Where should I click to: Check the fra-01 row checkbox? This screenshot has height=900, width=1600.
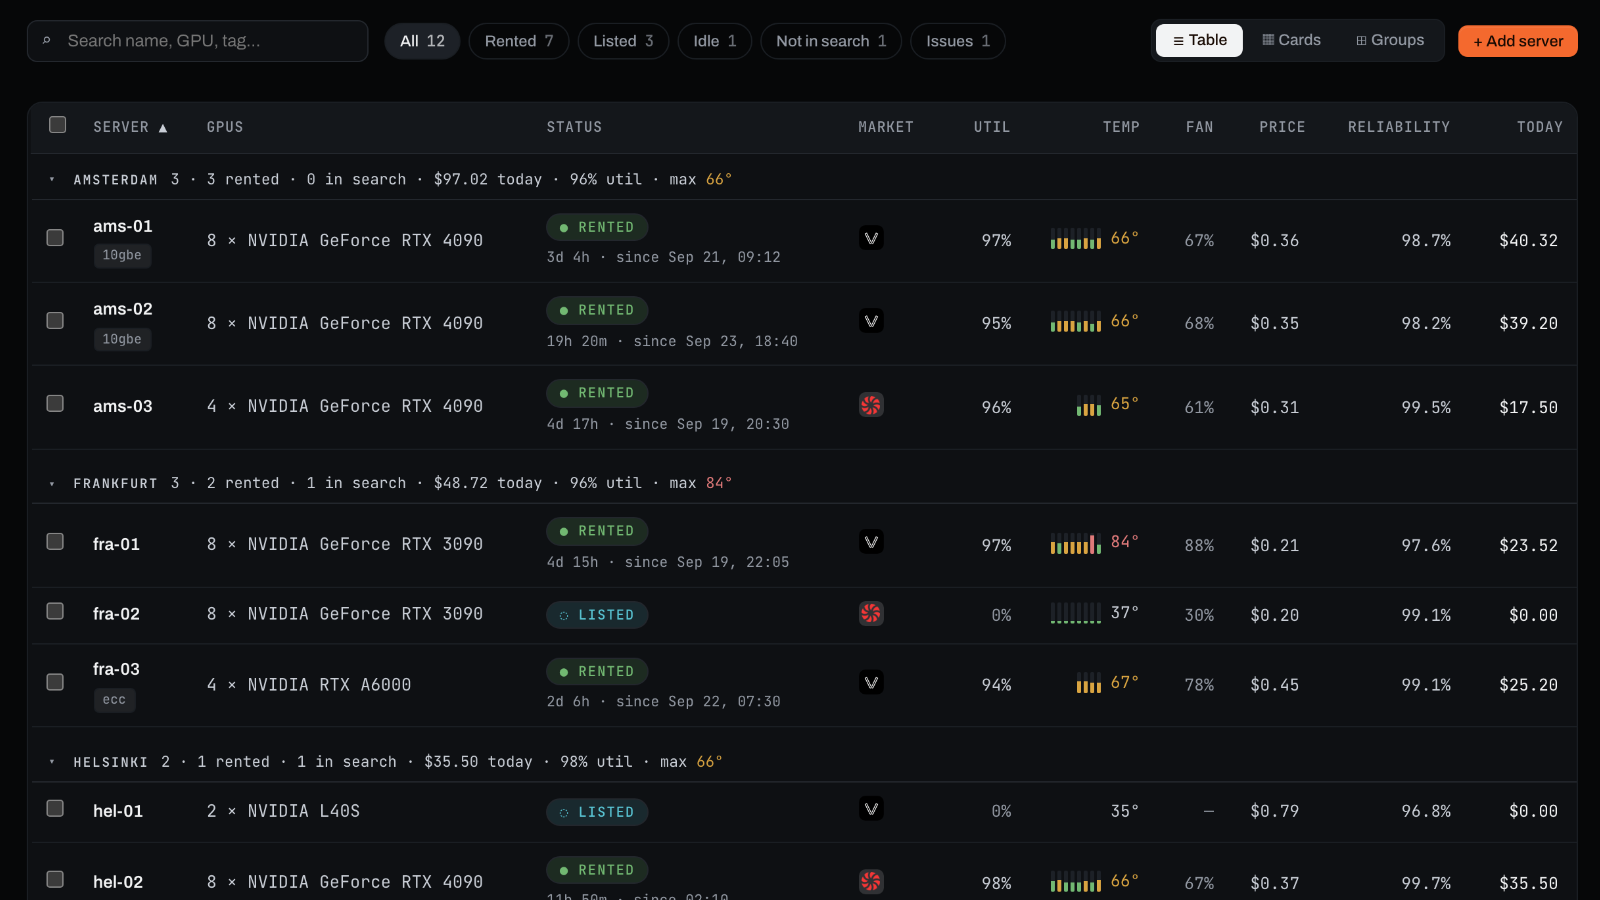tap(55, 542)
